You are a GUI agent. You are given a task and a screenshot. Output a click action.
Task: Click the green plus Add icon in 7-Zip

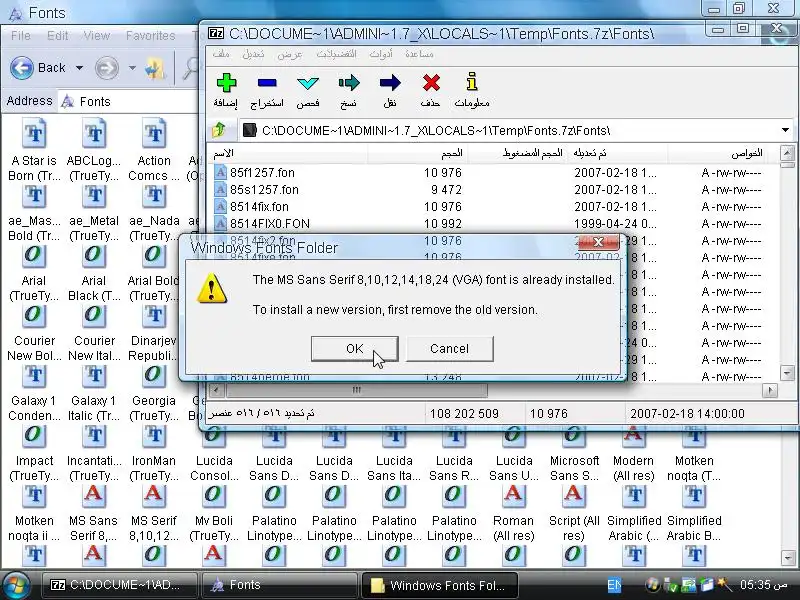click(x=226, y=83)
